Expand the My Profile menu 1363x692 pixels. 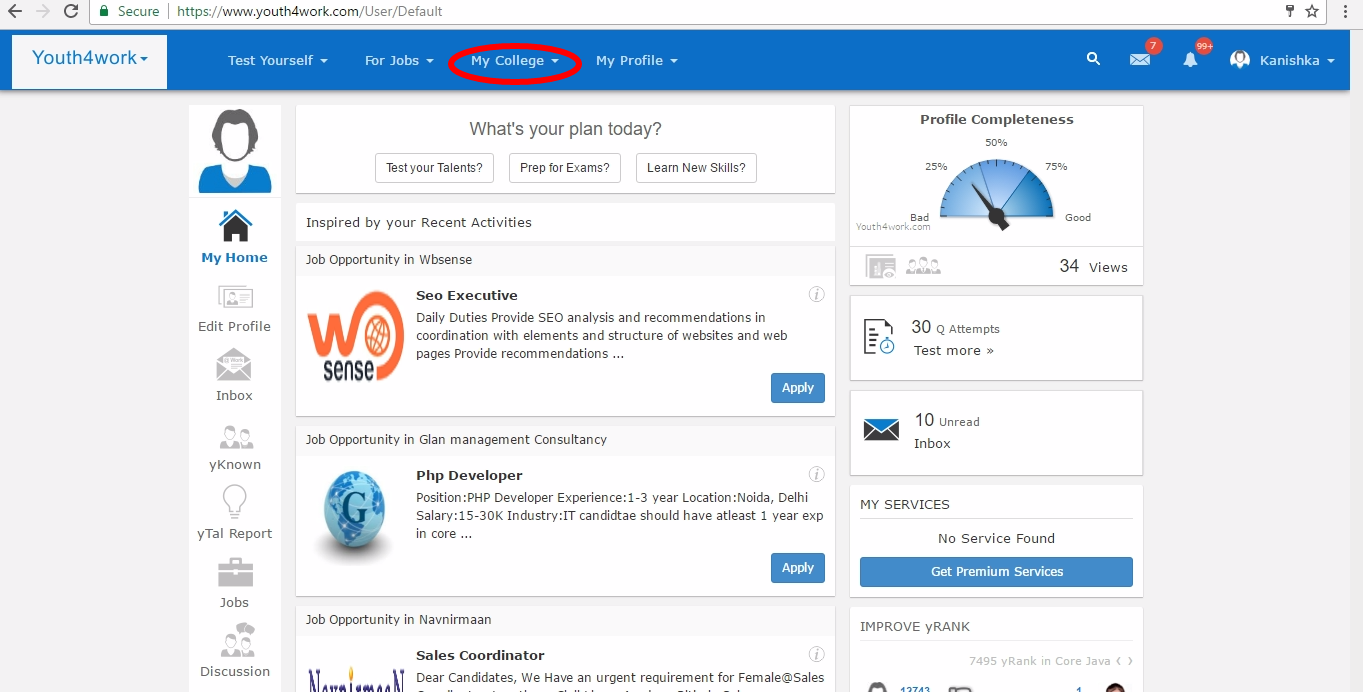coord(637,60)
